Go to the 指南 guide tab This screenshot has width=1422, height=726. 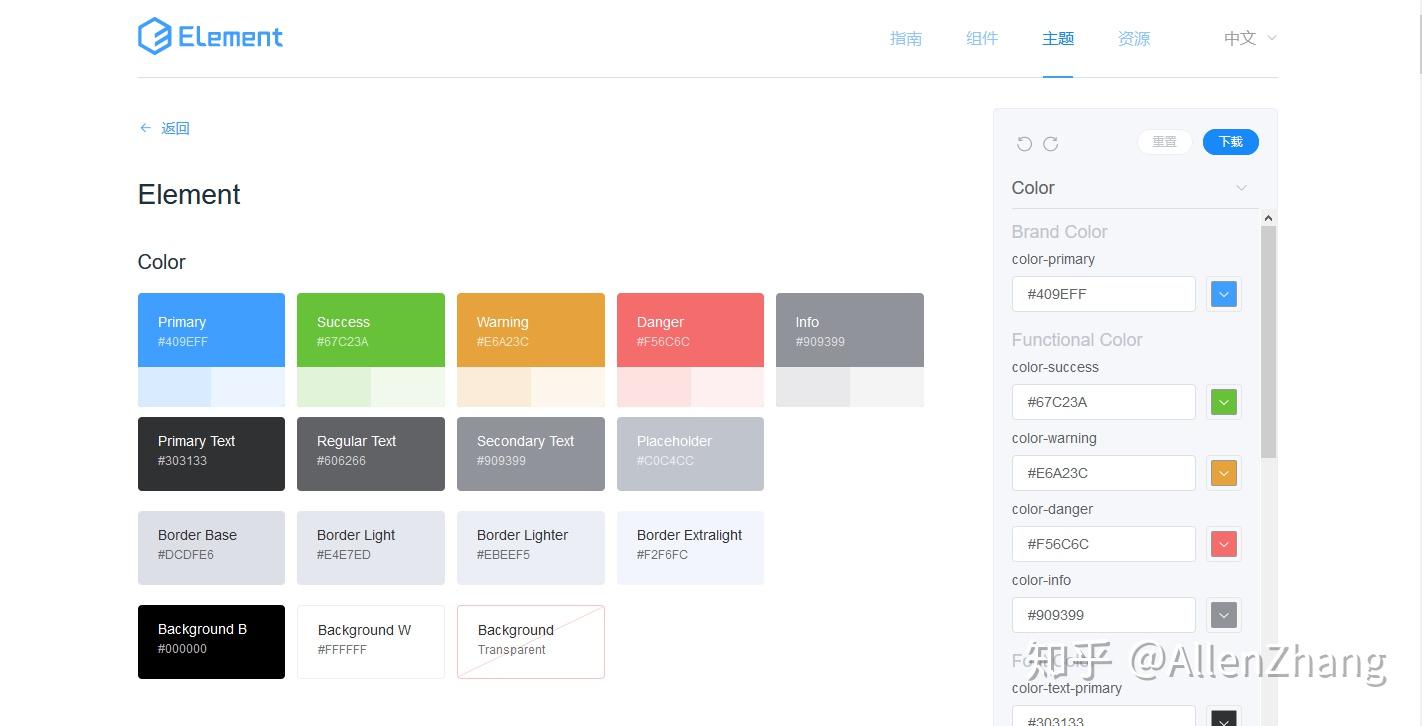(x=906, y=38)
